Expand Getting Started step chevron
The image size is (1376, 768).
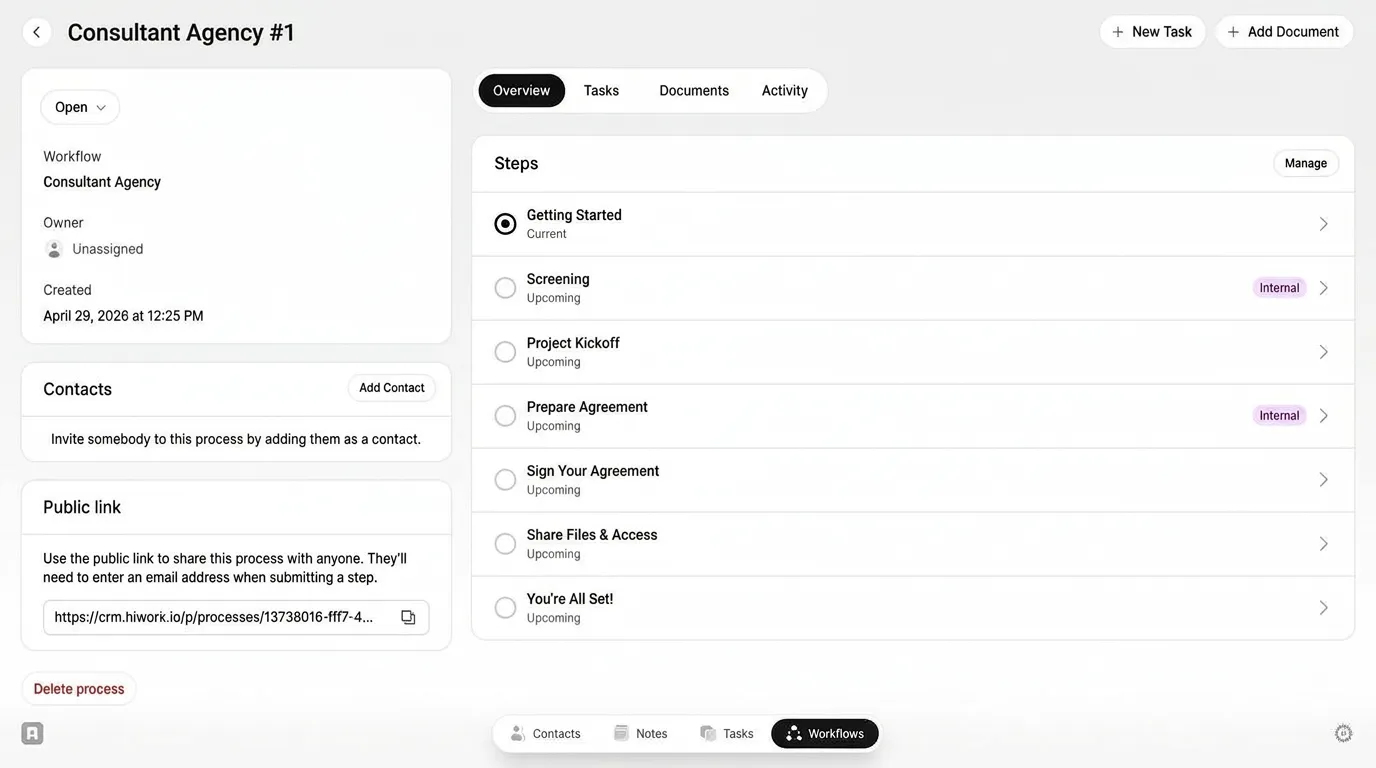click(1323, 224)
